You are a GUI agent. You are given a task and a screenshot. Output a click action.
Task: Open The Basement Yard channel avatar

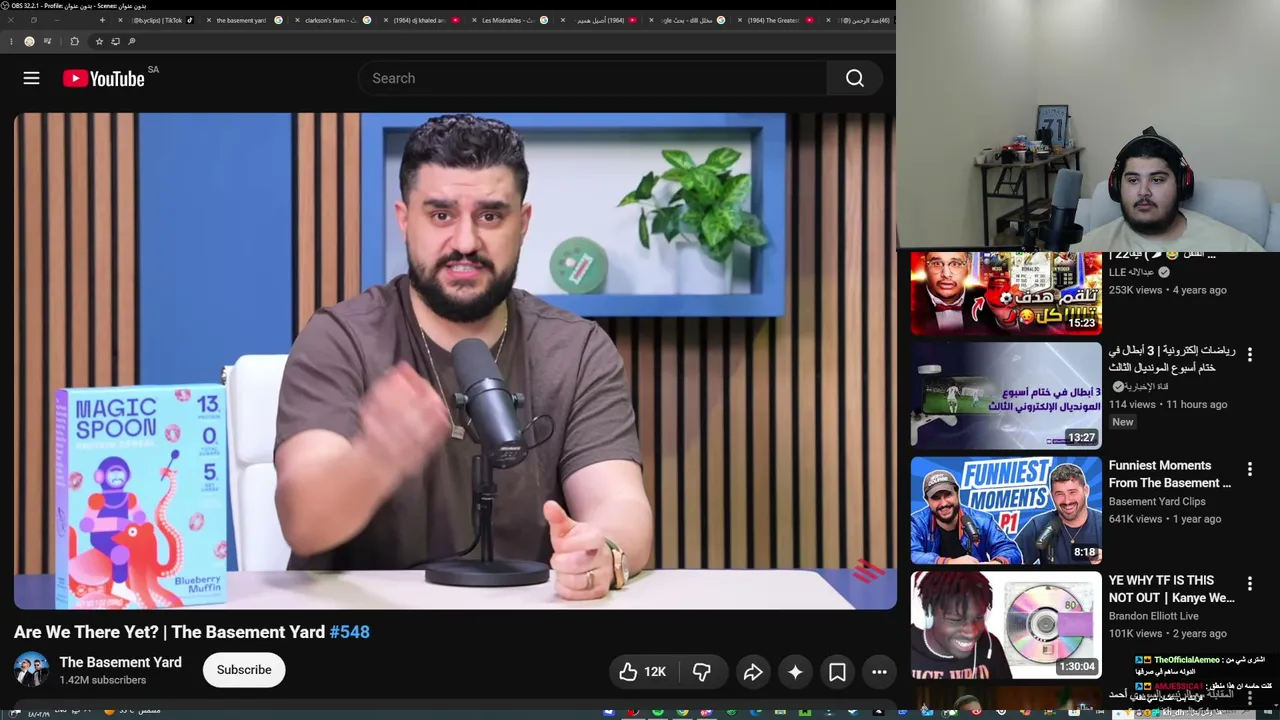click(x=31, y=670)
